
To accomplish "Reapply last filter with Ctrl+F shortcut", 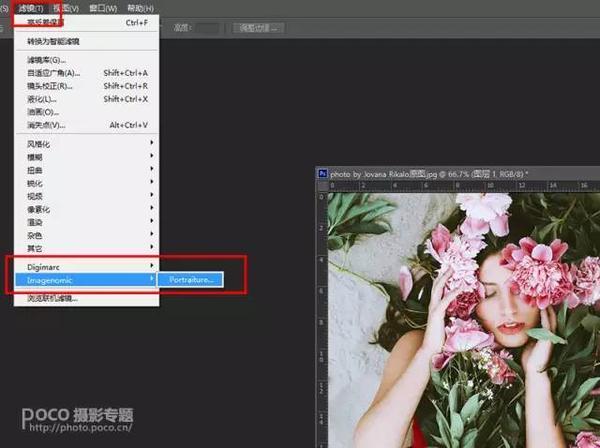I will pos(86,23).
